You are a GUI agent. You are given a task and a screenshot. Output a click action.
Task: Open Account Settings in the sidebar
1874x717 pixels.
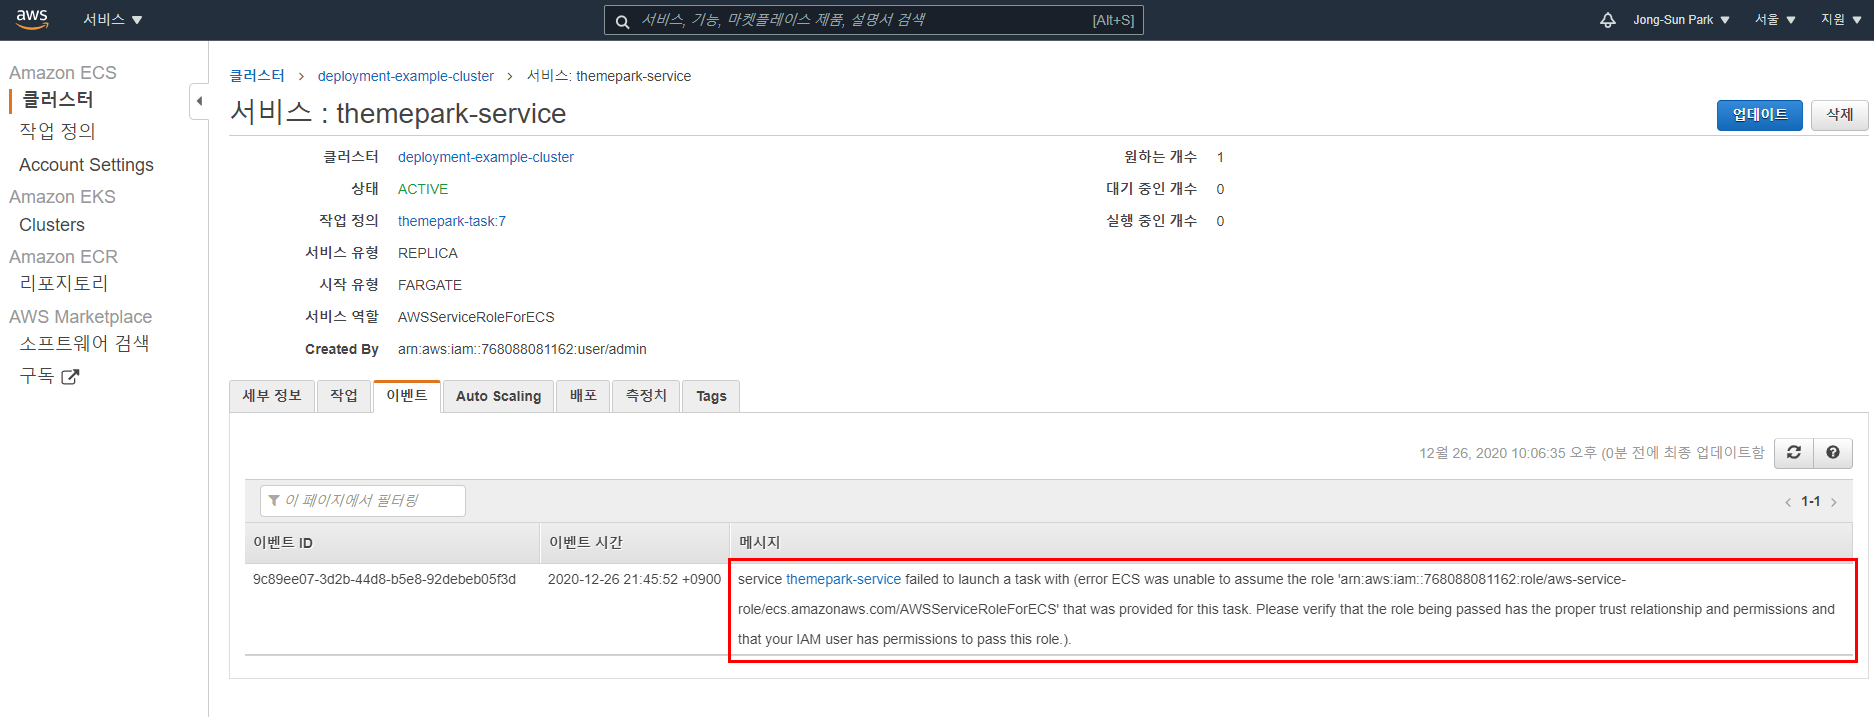point(86,165)
